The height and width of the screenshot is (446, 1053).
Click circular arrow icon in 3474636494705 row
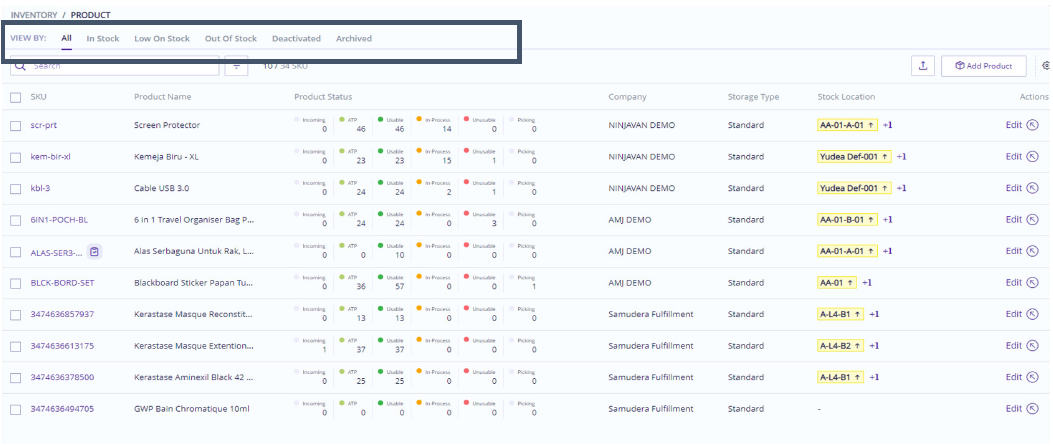(x=1033, y=408)
